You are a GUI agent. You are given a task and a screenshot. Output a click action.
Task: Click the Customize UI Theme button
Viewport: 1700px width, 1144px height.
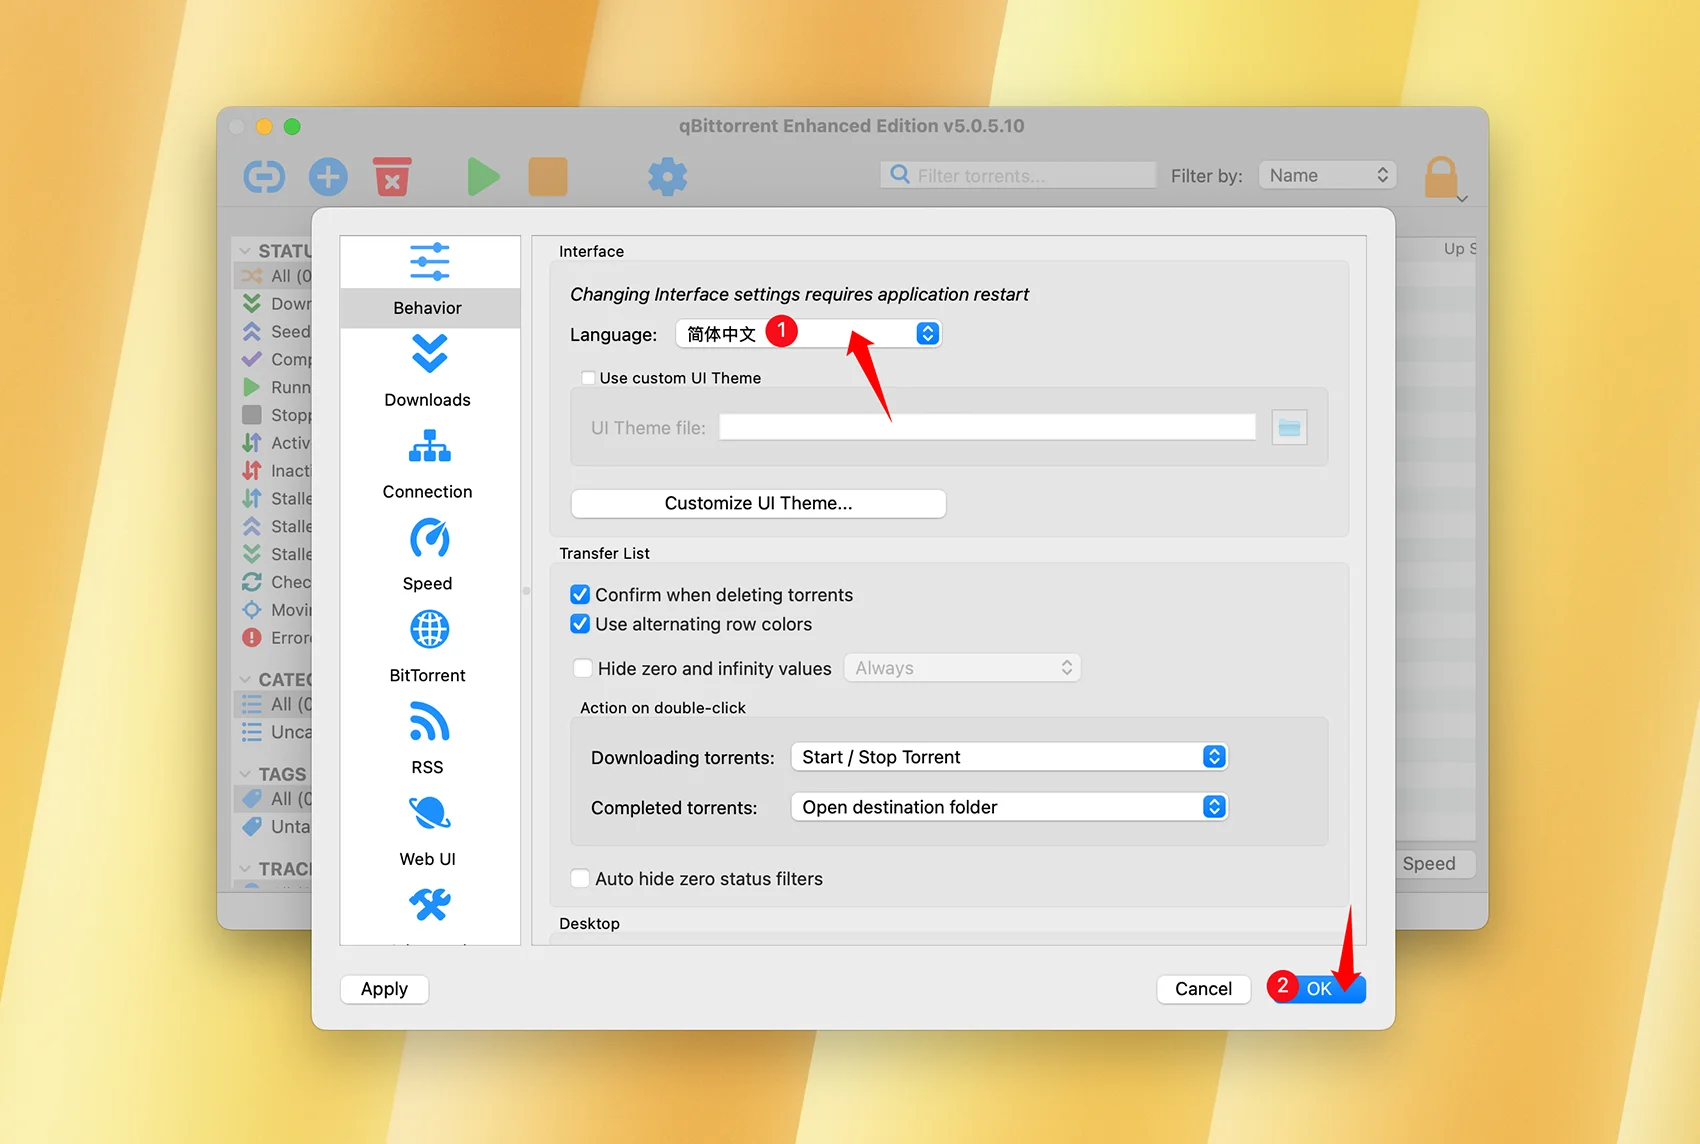758,503
